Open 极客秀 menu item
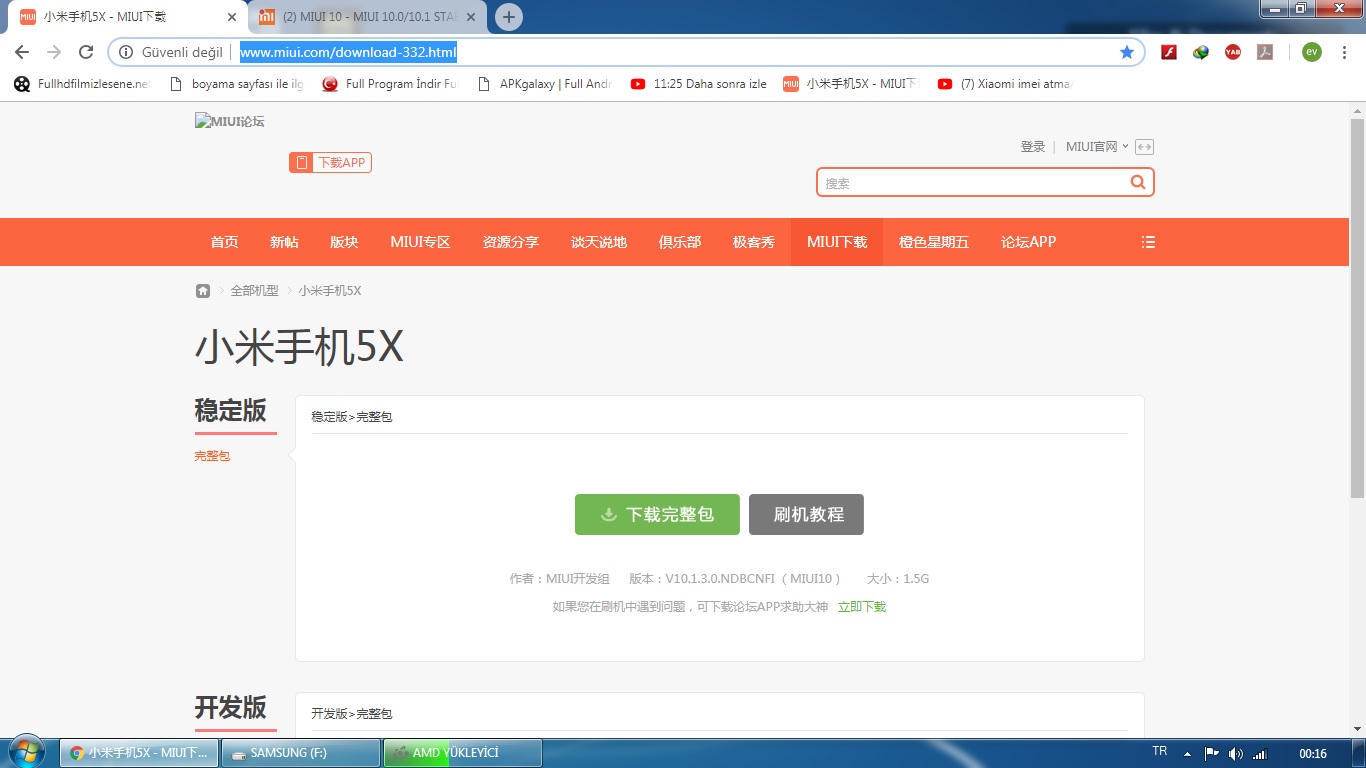The width and height of the screenshot is (1366, 768). pos(754,242)
